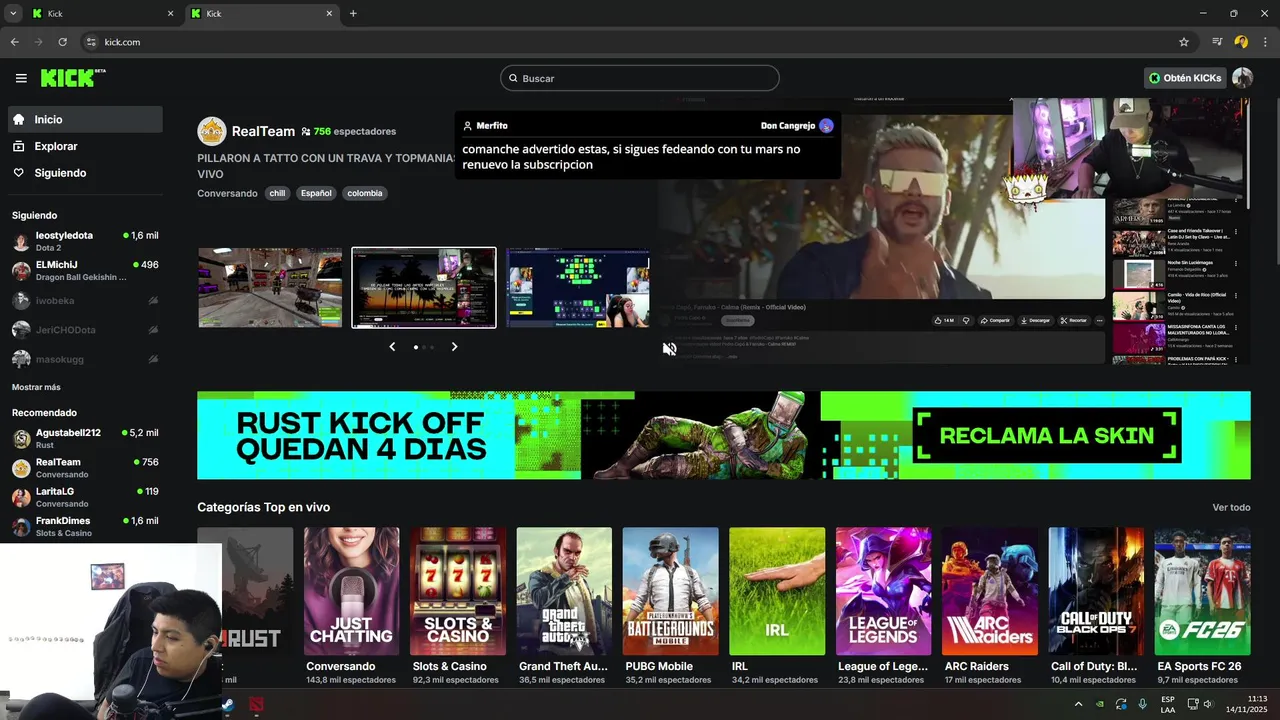Click microphone icon in system tray

(1142, 704)
